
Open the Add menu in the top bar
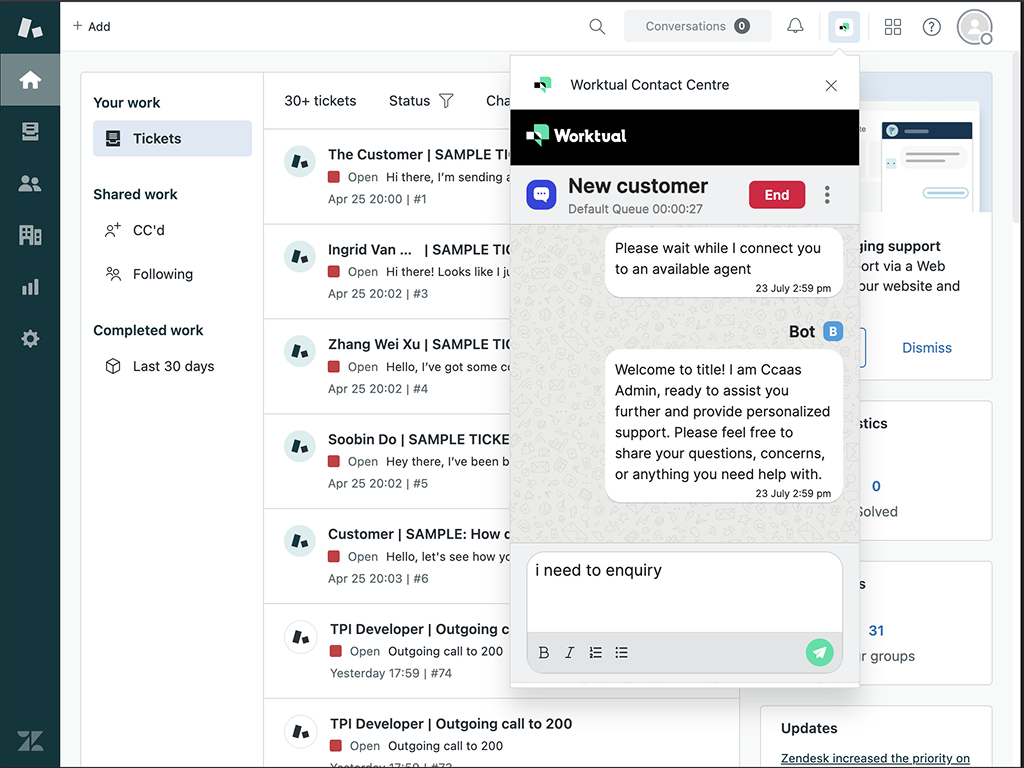[91, 26]
